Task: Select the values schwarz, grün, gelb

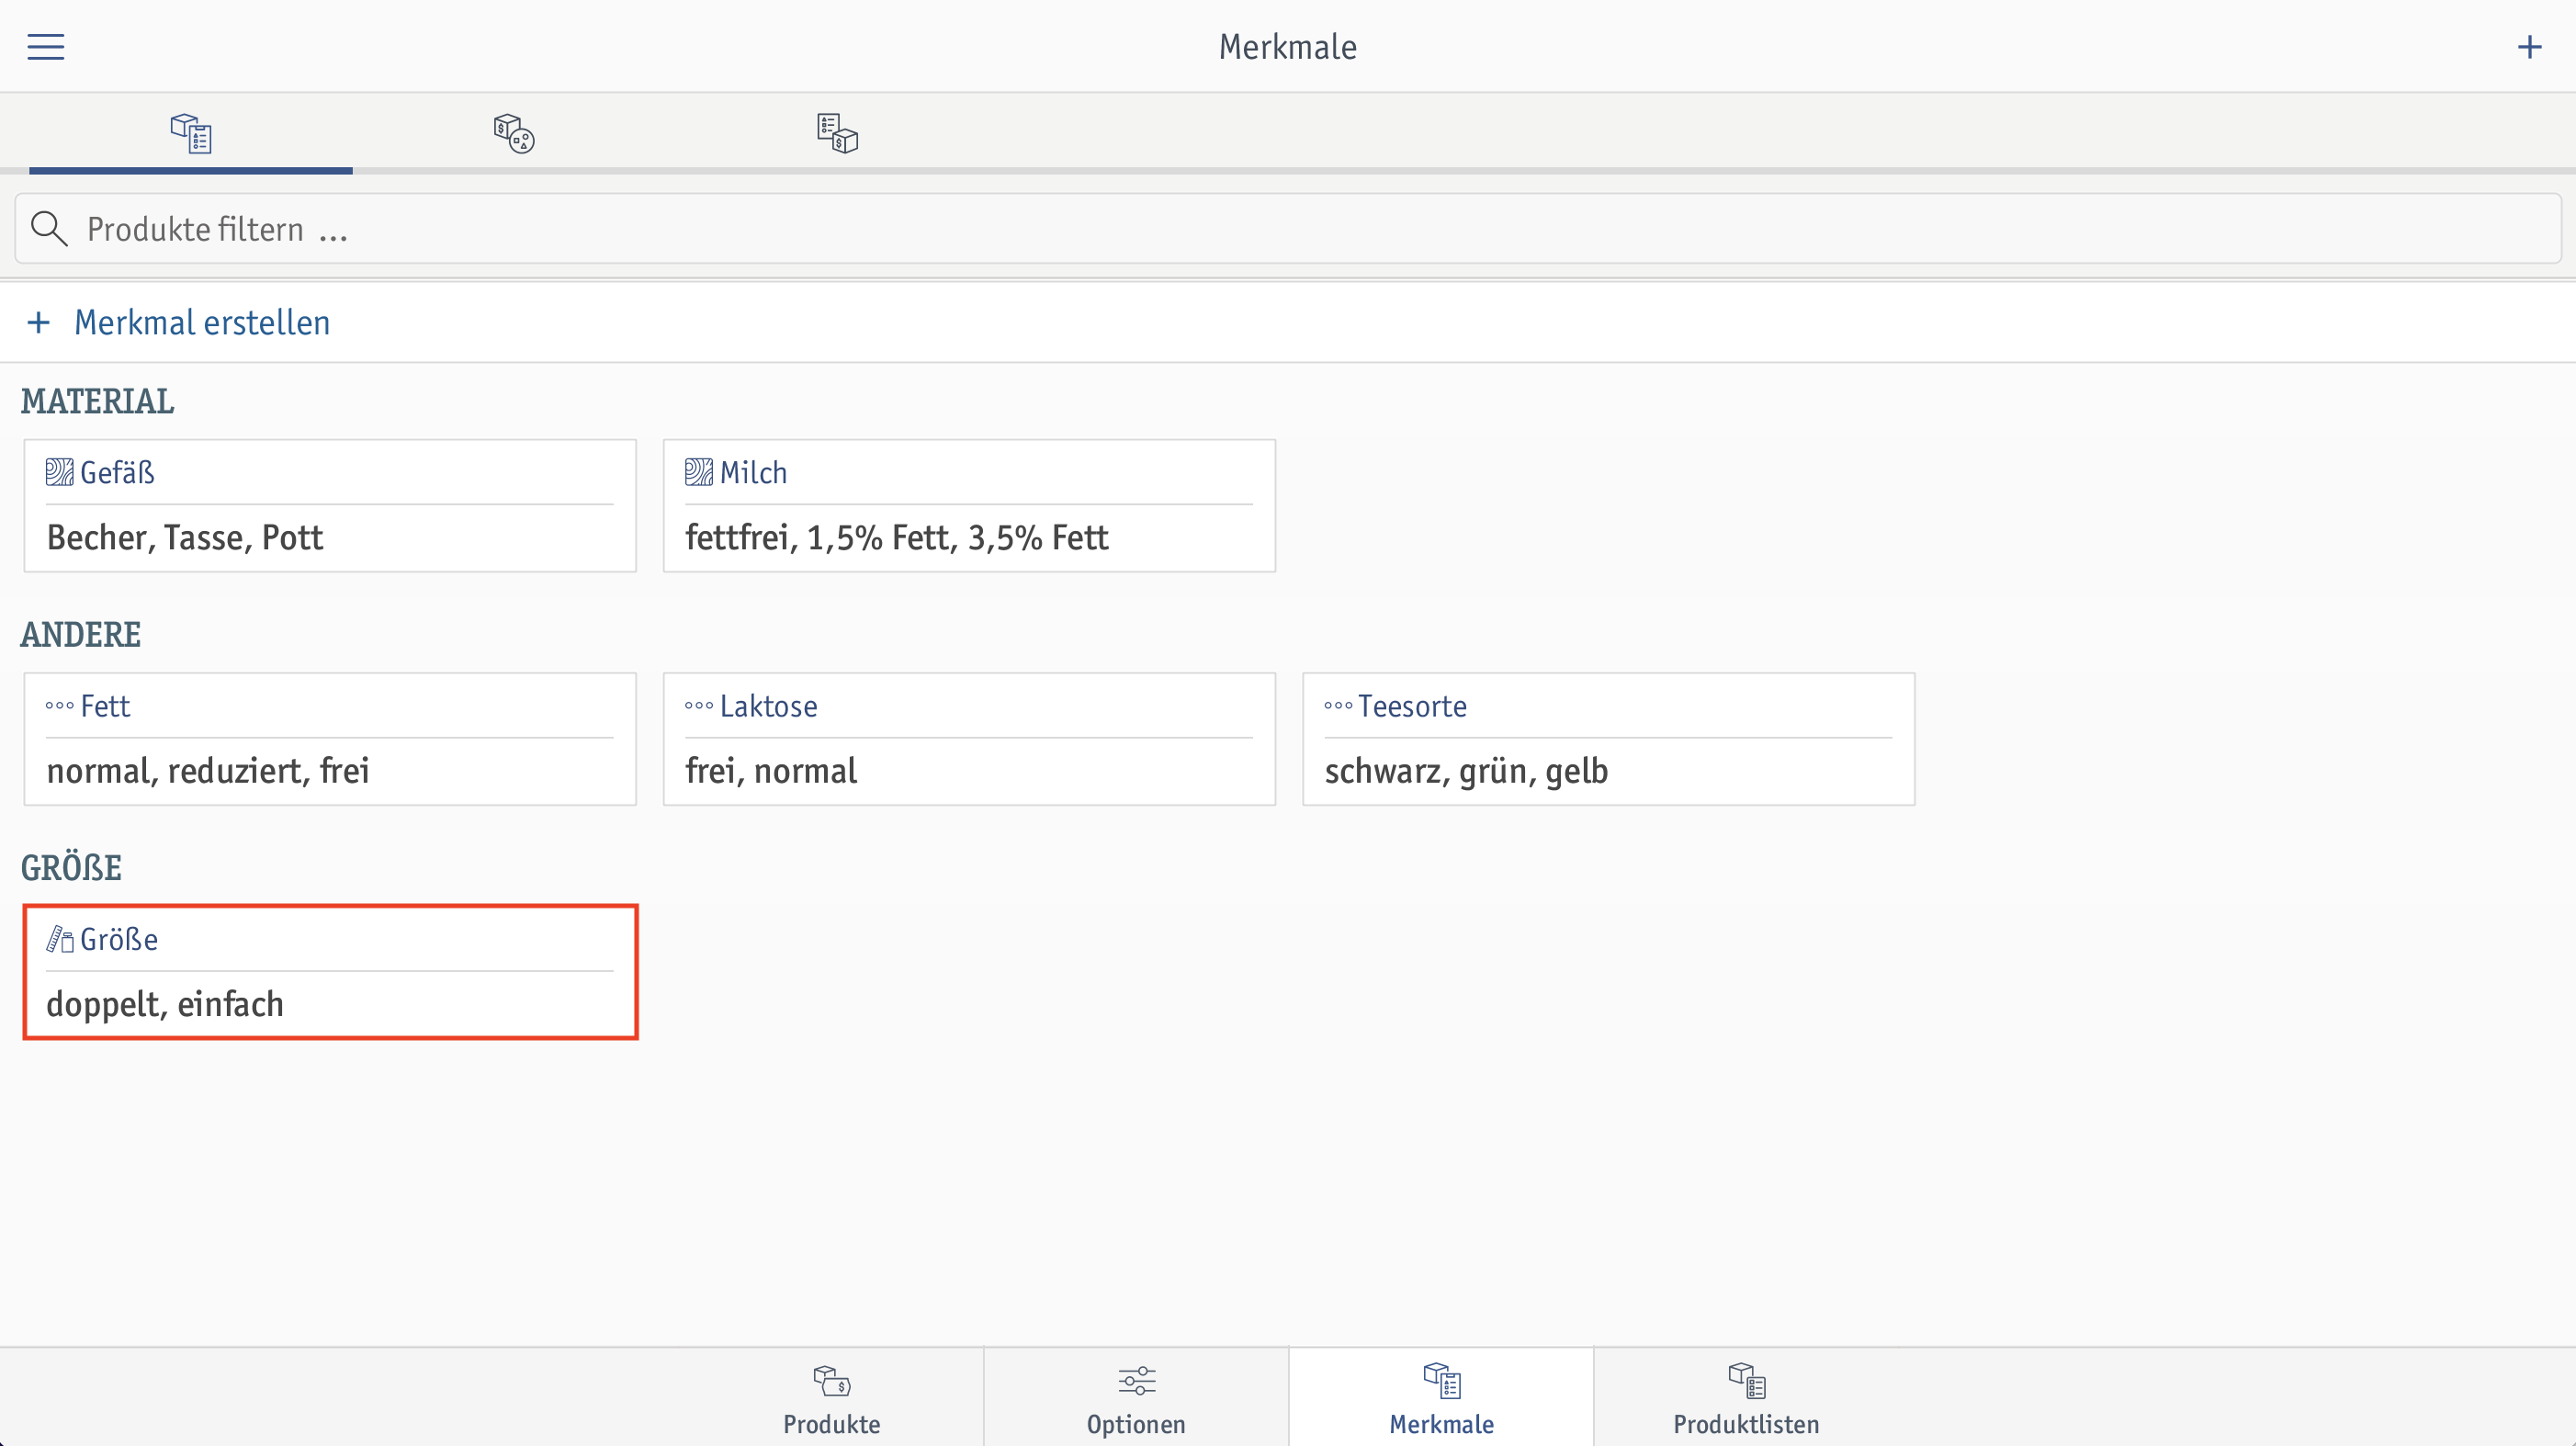Action: pos(1466,771)
